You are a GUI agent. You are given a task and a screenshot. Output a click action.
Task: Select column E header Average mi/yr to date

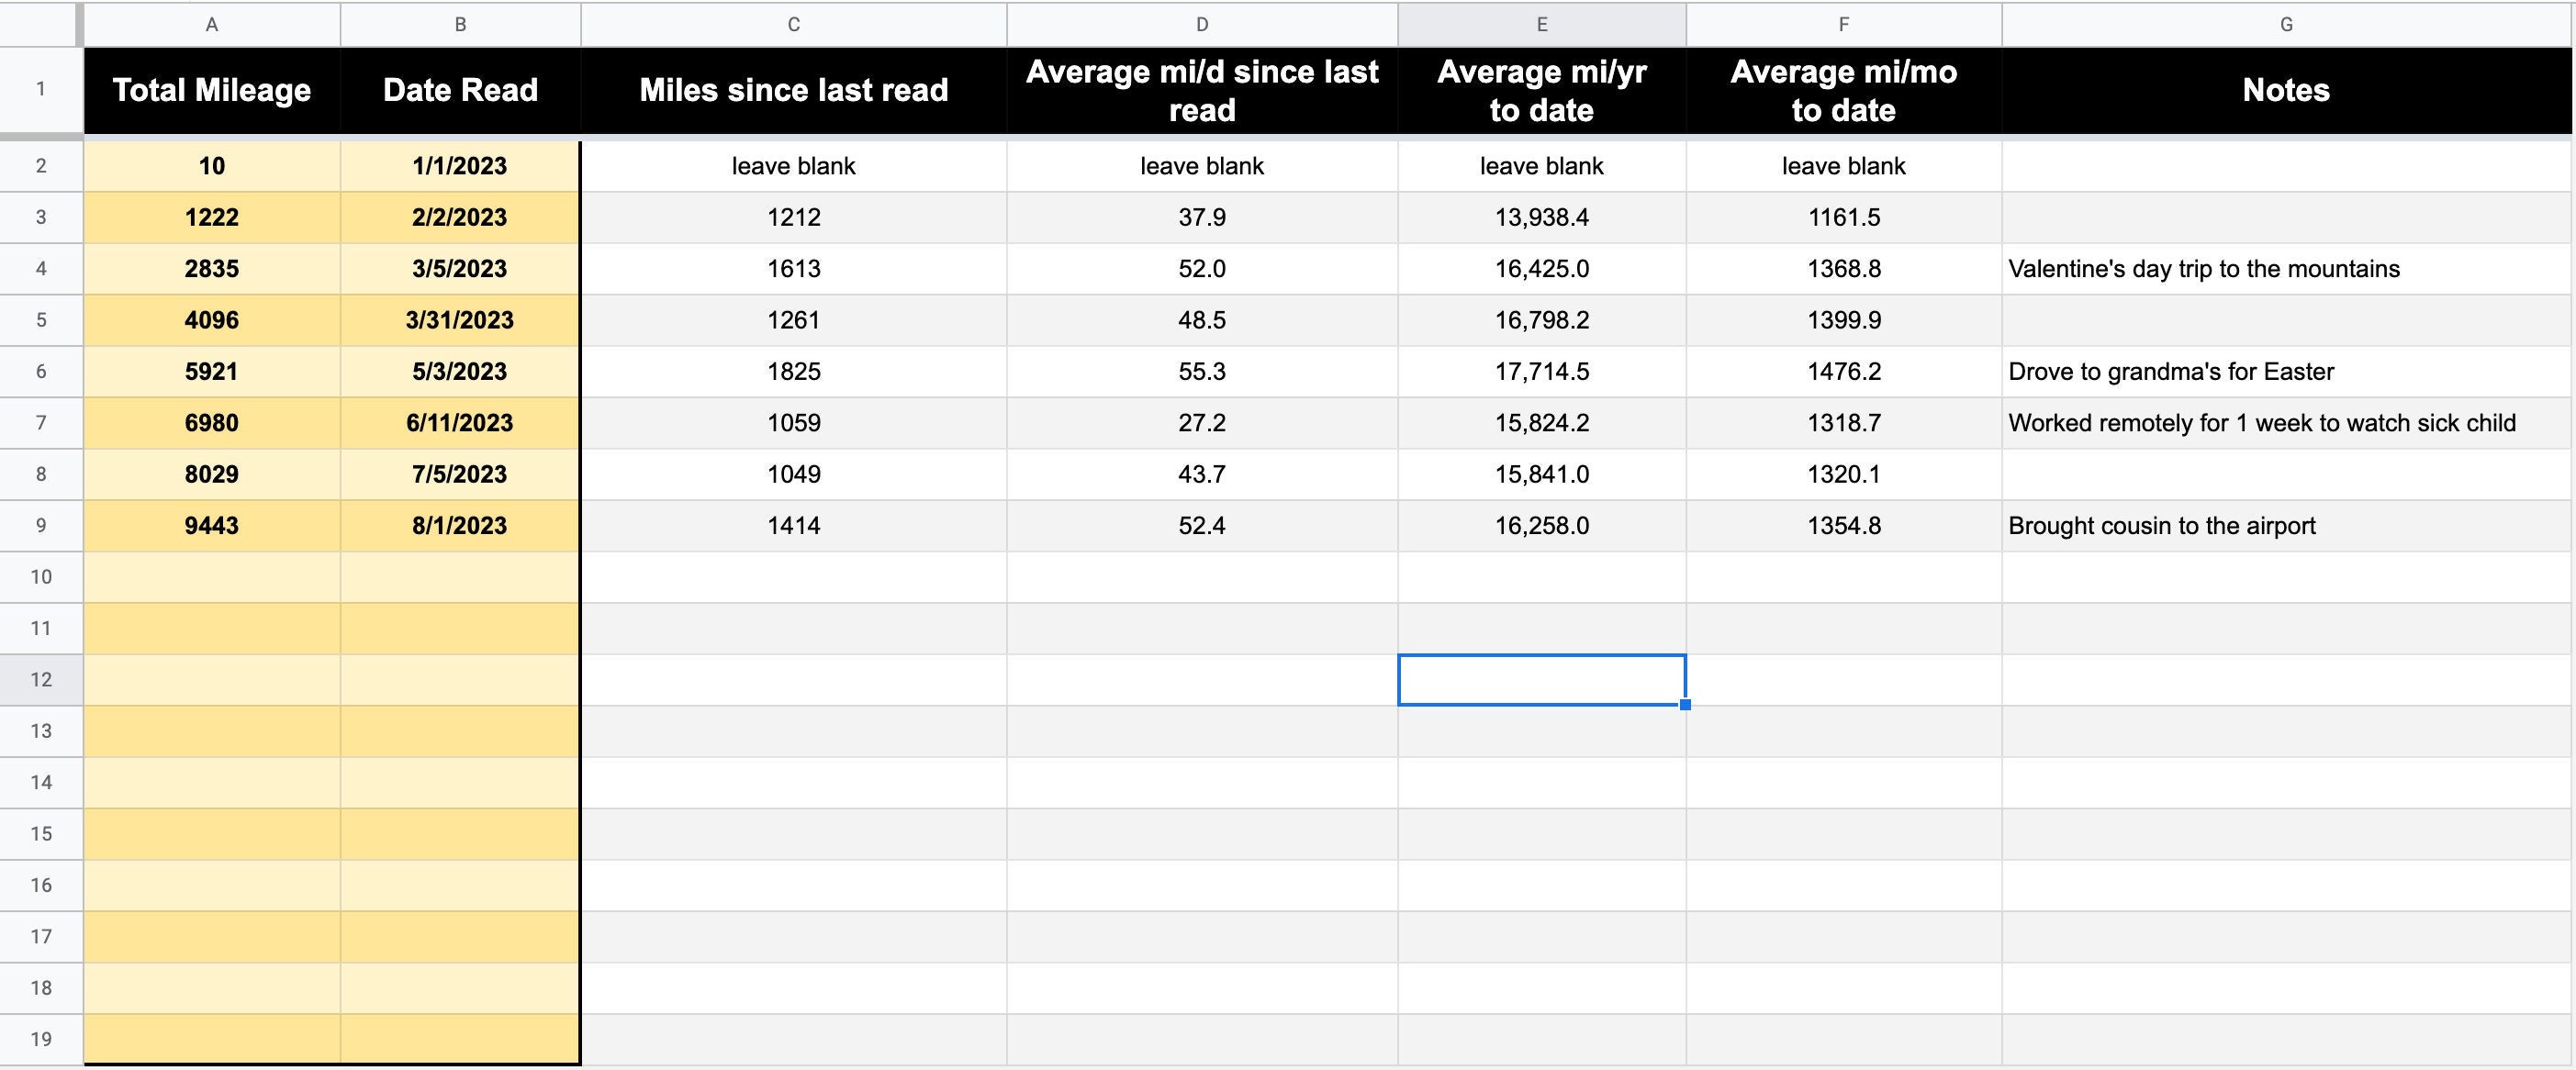coord(1541,25)
